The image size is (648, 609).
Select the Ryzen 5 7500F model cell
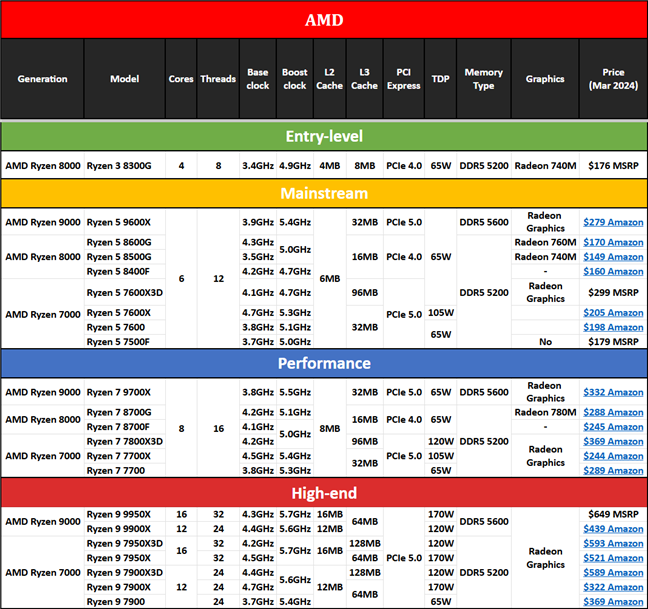click(x=124, y=342)
